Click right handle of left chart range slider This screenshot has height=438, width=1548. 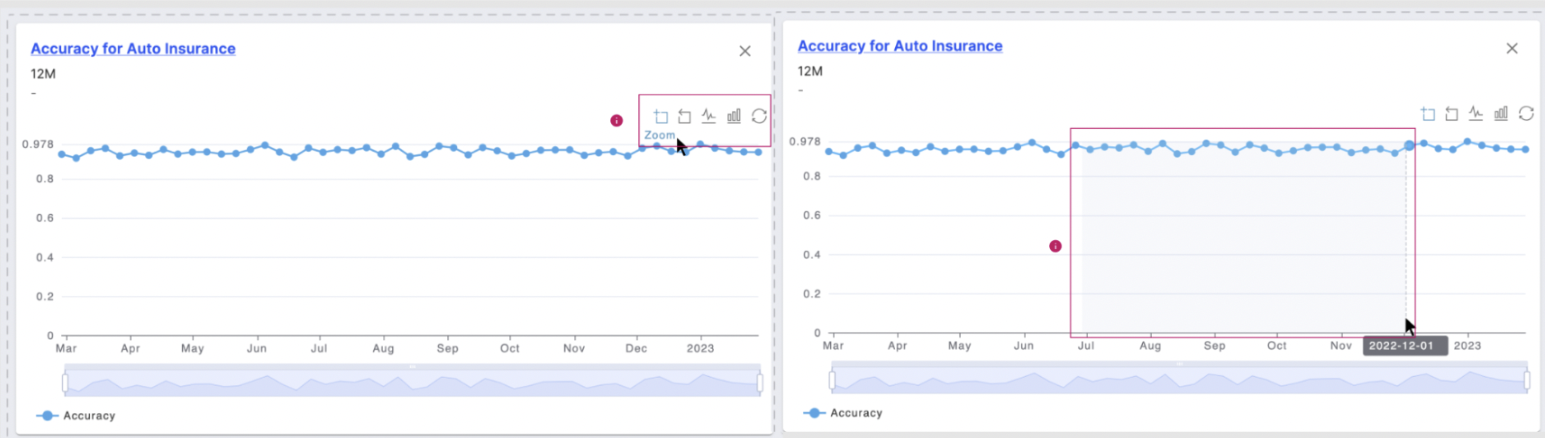coord(760,383)
